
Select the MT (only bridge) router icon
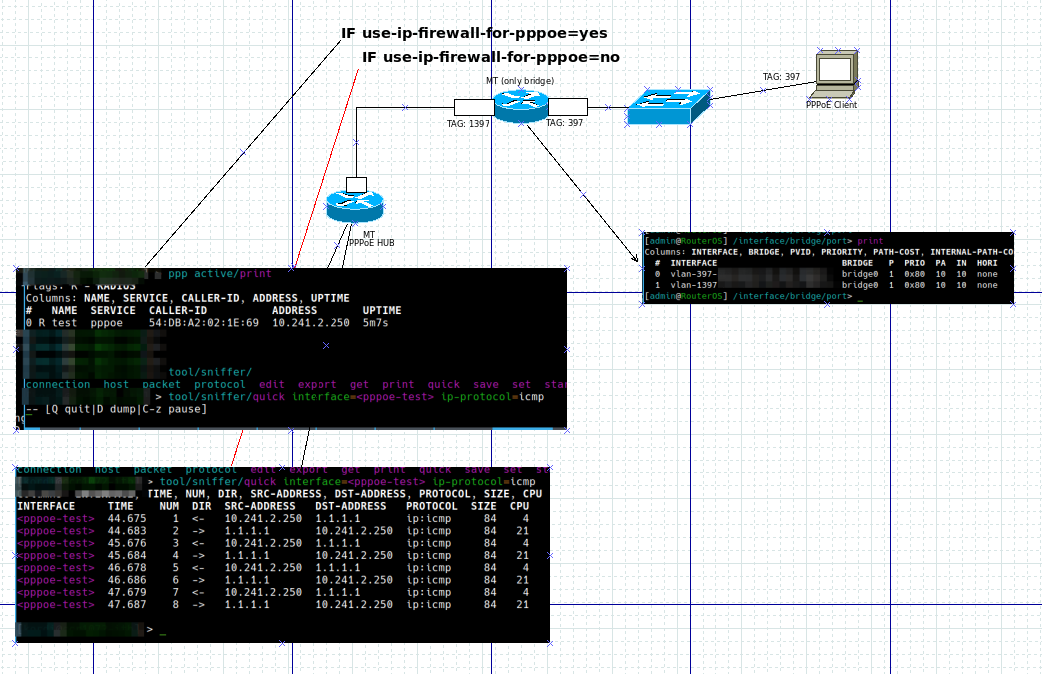click(x=521, y=104)
